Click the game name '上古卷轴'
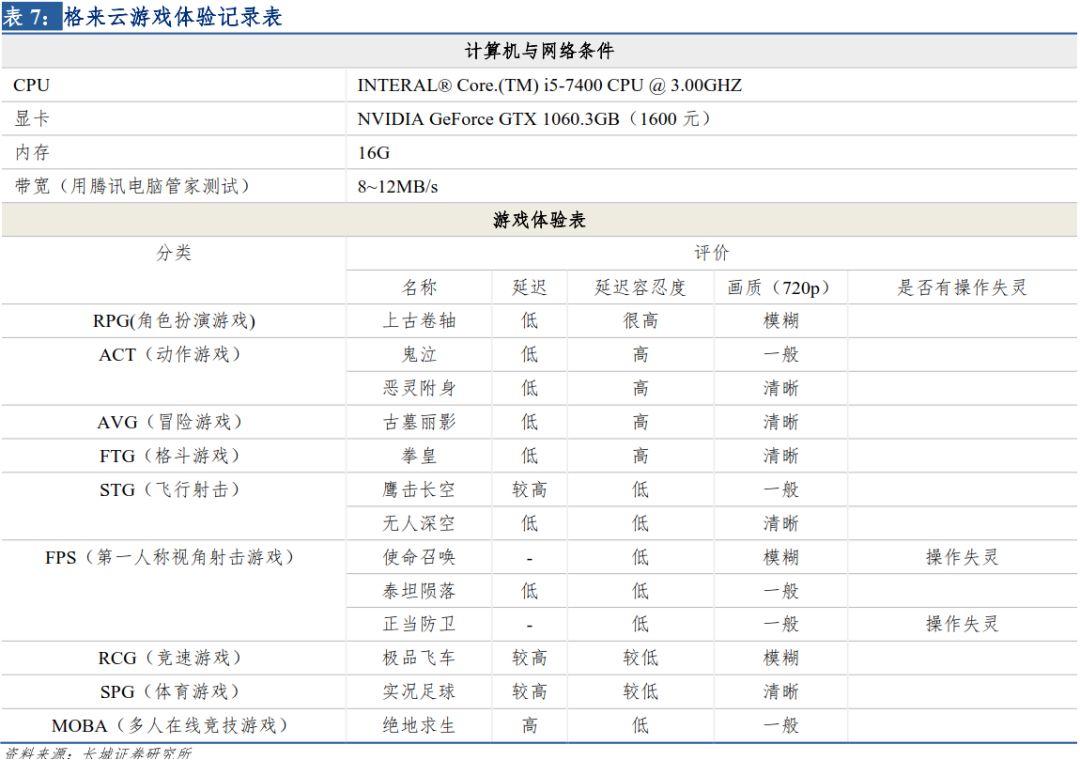This screenshot has width=1080, height=760. 419,320
